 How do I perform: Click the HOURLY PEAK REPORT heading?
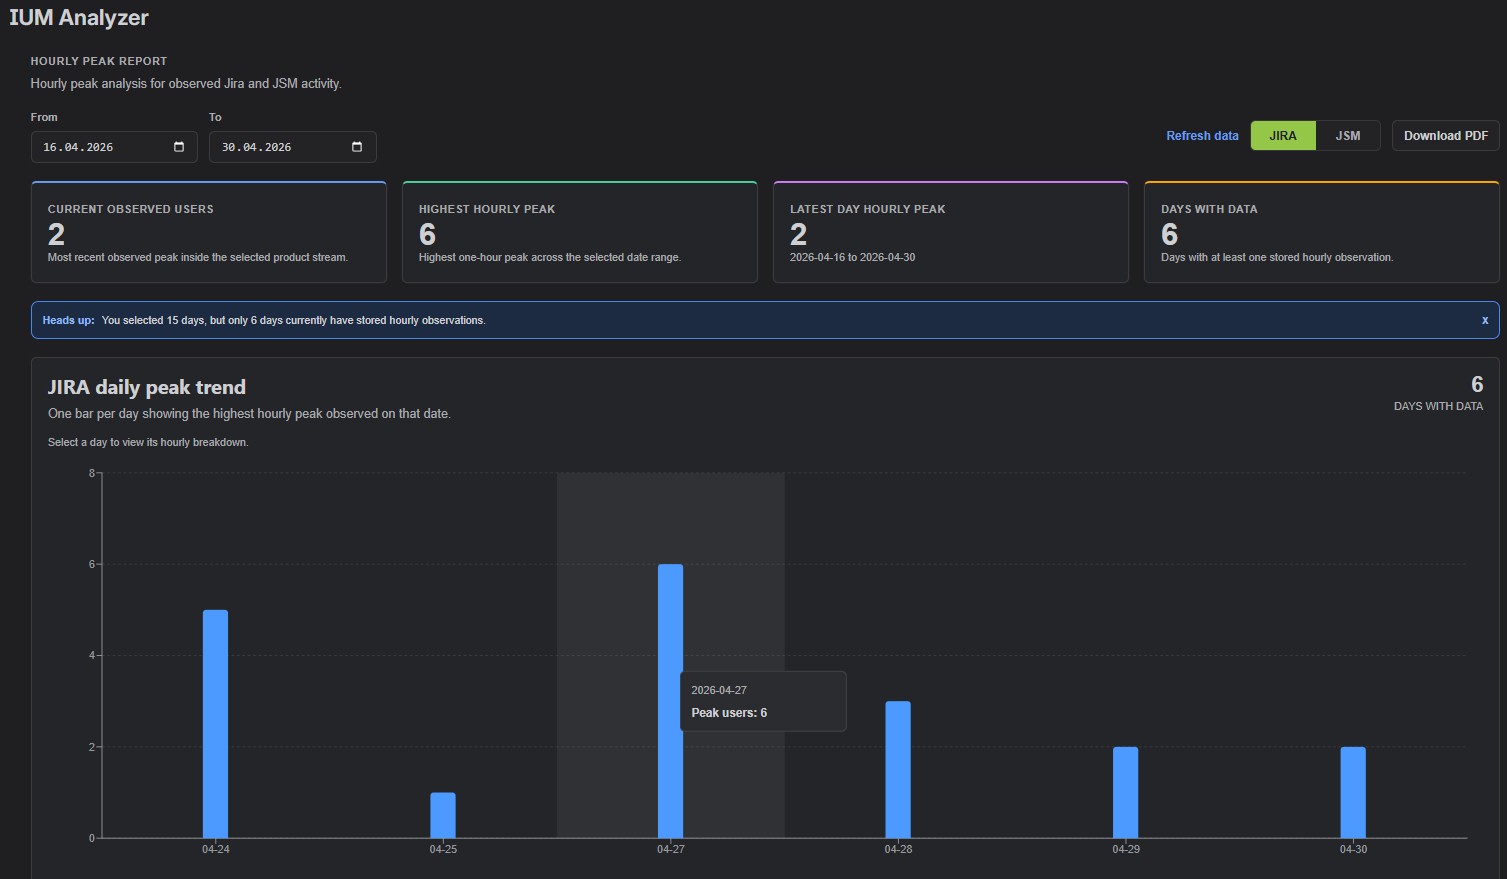pyautogui.click(x=99, y=61)
